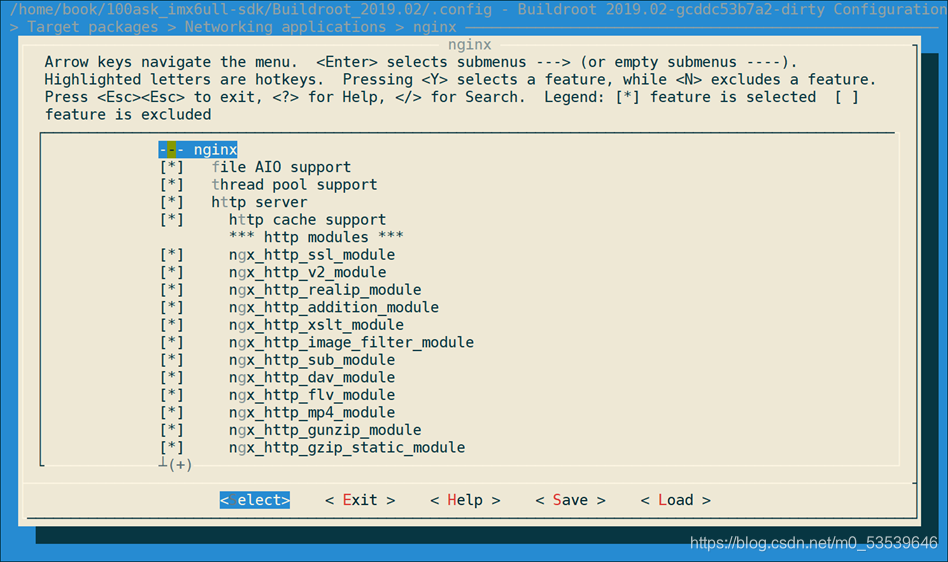The width and height of the screenshot is (948, 562).
Task: Click '*** http modules ***' heading text
Action: [x=316, y=237]
